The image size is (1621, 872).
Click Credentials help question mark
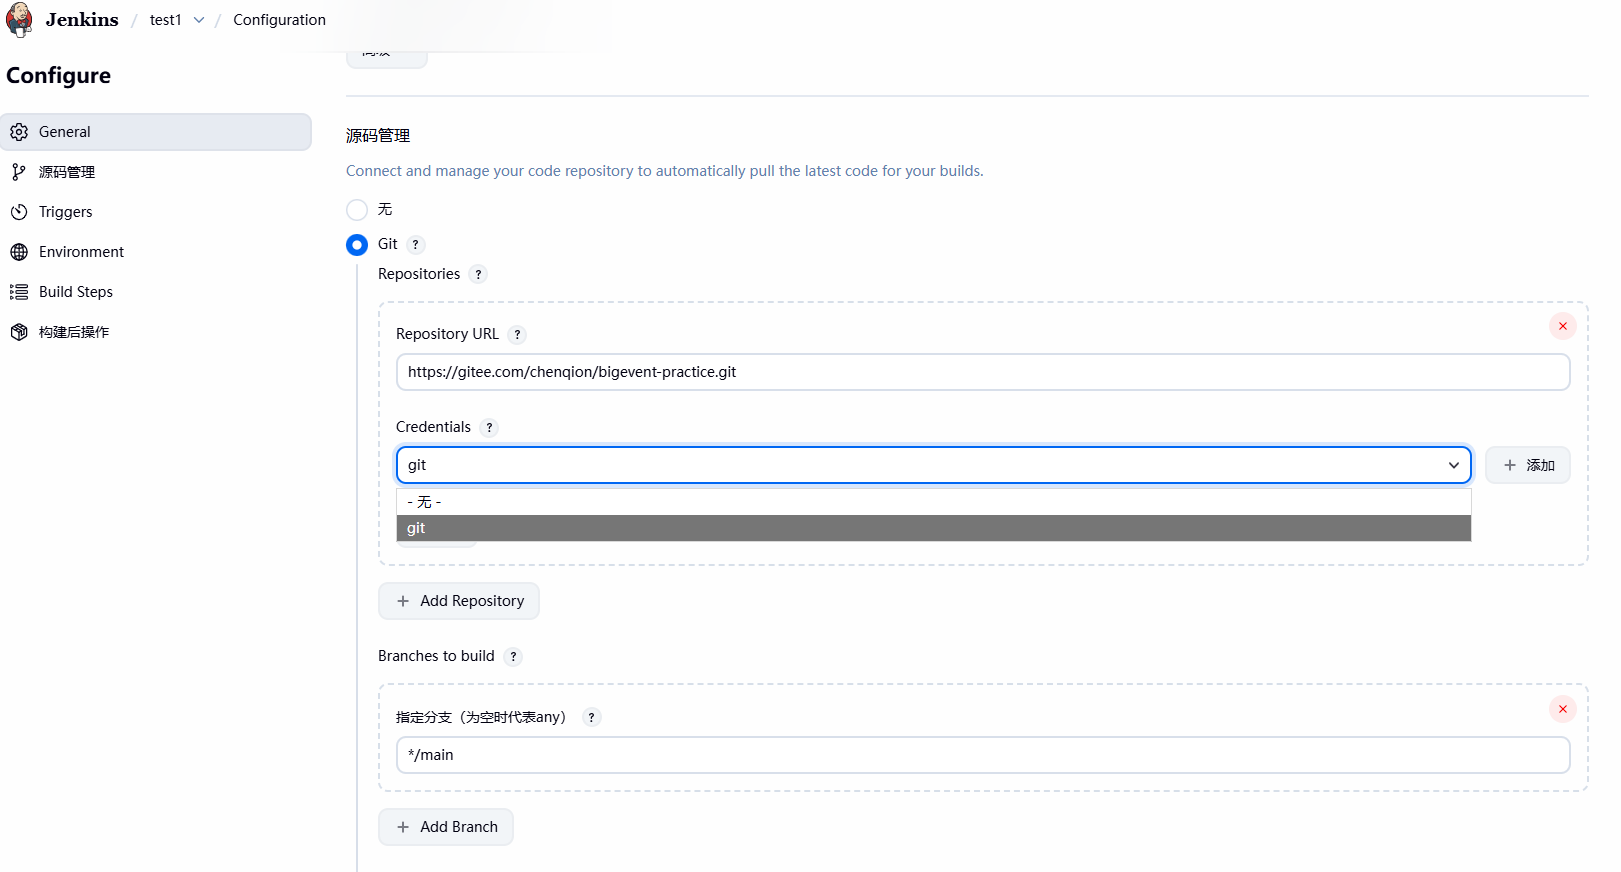[489, 428]
